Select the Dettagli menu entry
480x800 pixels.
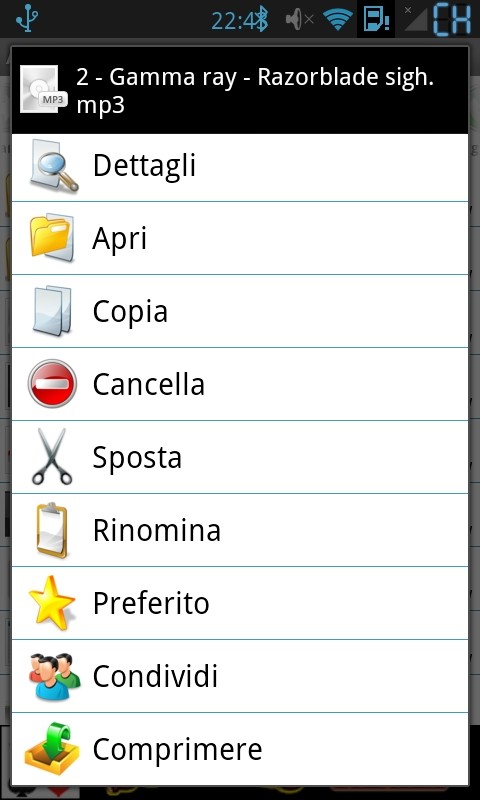click(240, 167)
